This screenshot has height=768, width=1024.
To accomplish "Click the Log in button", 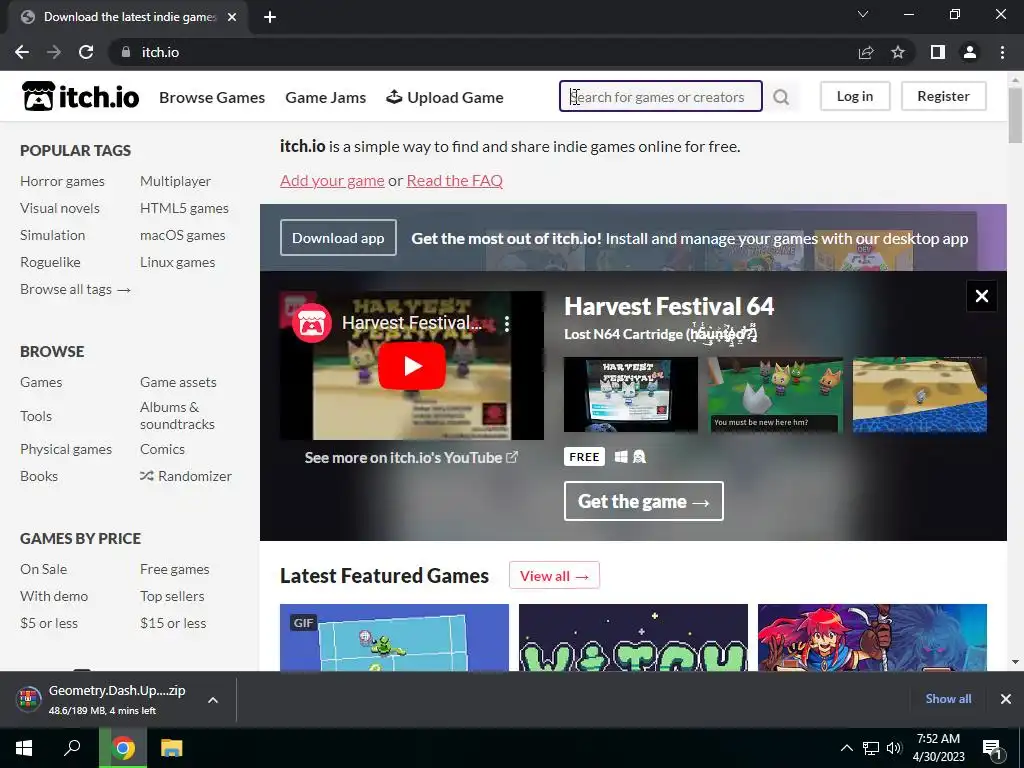I will coord(855,96).
